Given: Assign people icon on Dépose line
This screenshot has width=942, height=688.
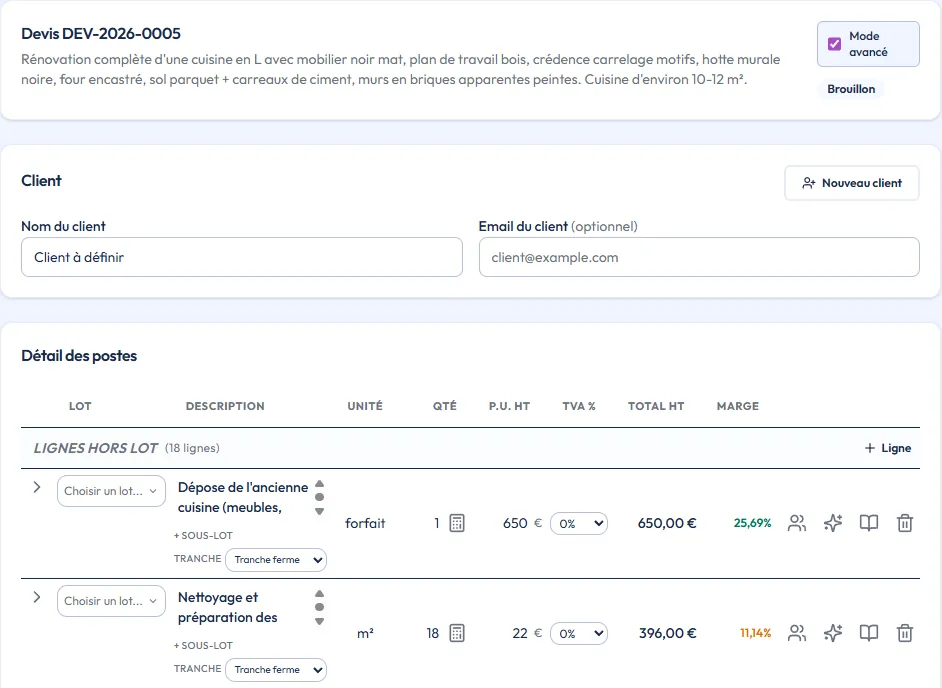Looking at the screenshot, I should click(x=797, y=523).
